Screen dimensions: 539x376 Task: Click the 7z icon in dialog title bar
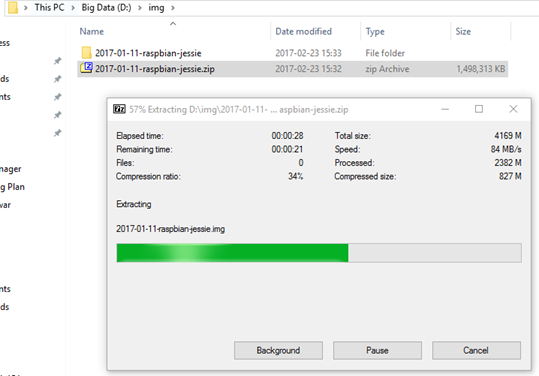(119, 109)
